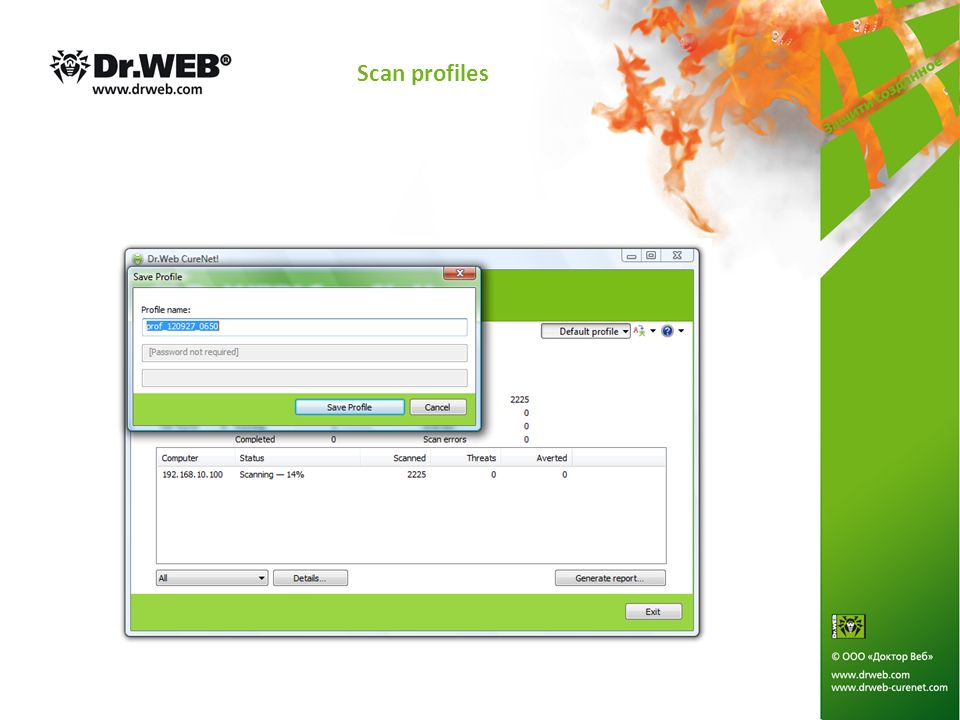Click the blue help icon

click(x=667, y=331)
